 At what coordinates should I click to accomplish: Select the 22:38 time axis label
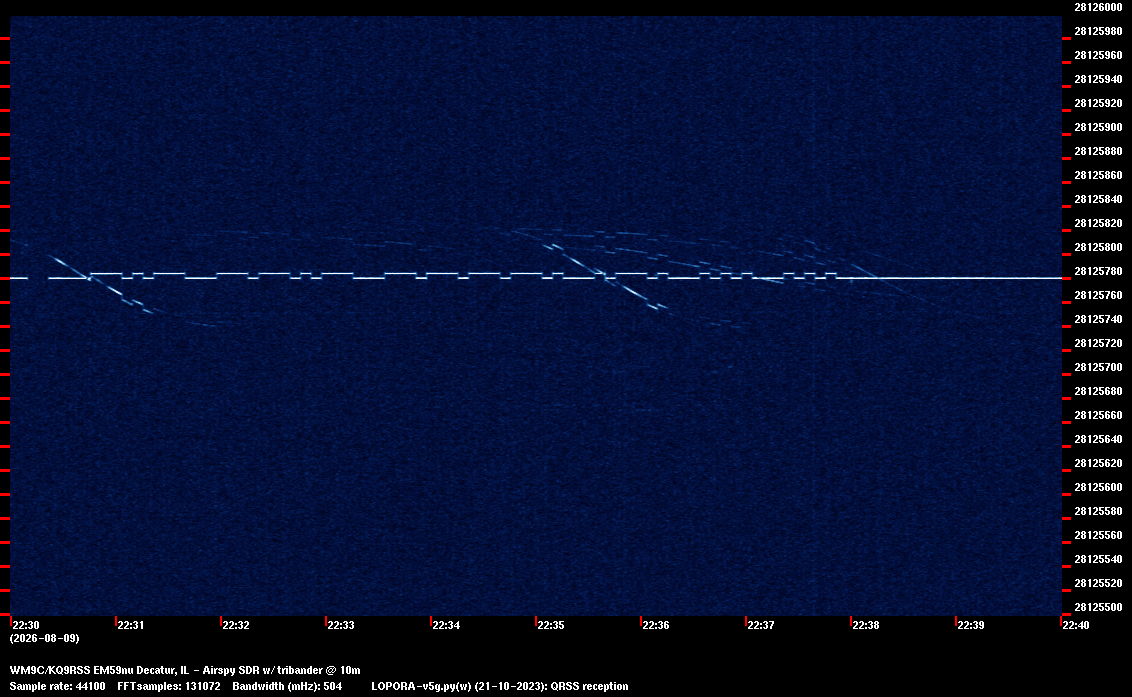[x=866, y=625]
